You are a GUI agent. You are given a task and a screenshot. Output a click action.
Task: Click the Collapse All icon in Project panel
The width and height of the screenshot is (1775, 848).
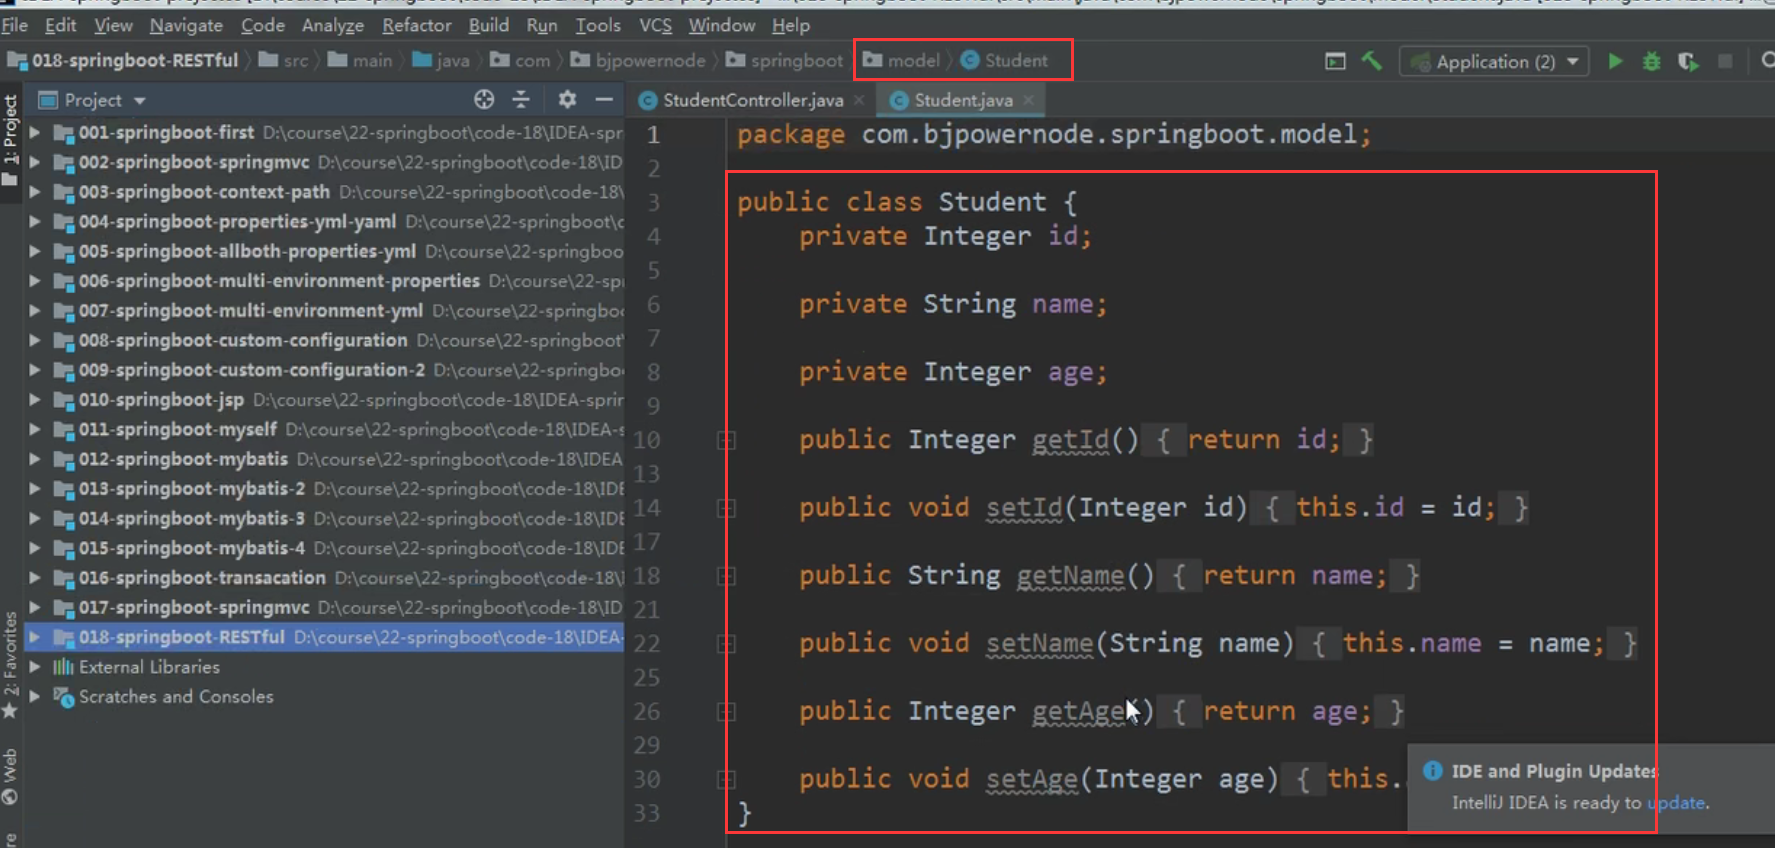(521, 99)
